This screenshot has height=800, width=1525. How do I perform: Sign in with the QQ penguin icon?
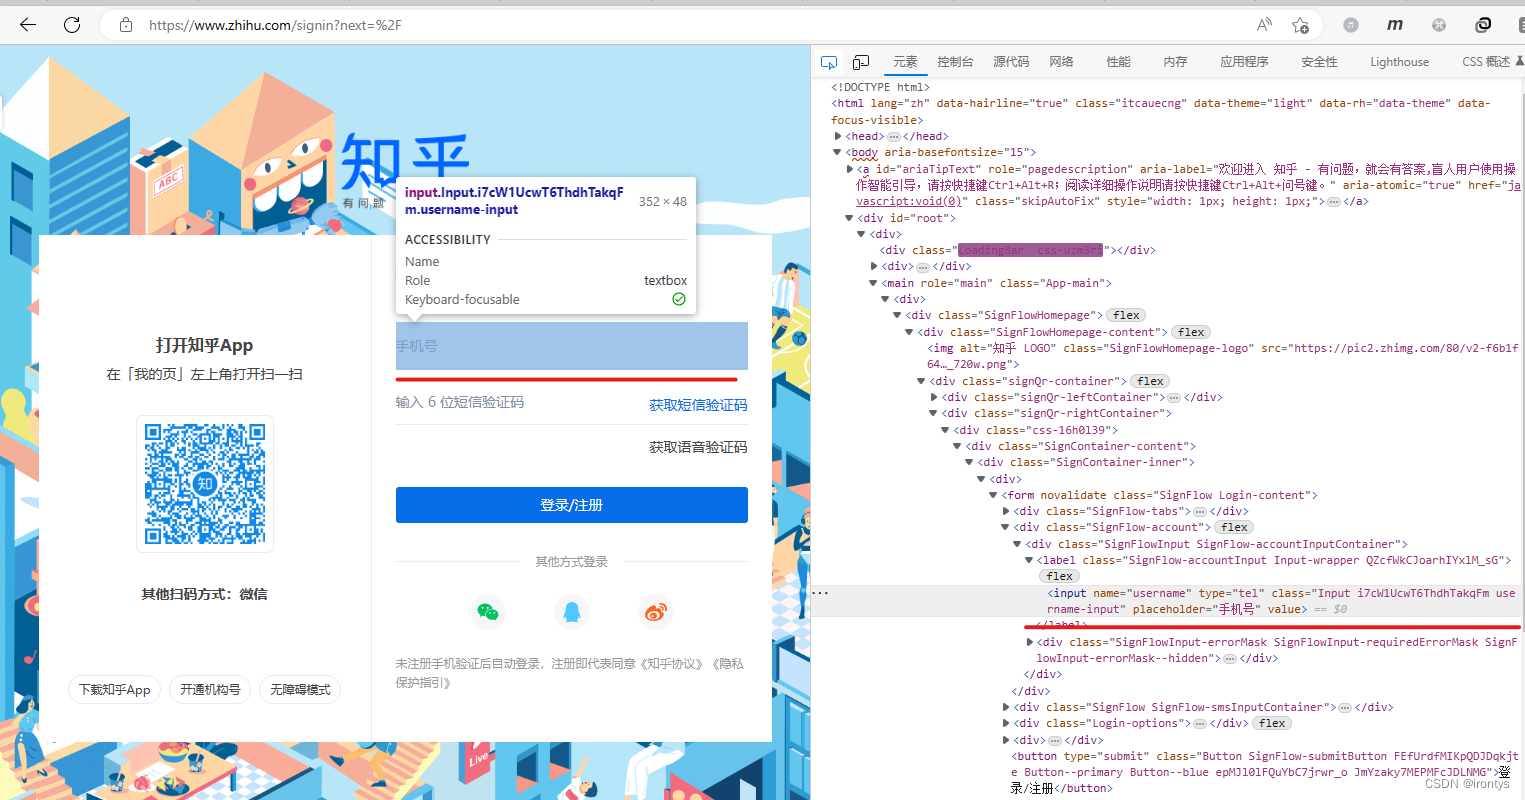572,612
